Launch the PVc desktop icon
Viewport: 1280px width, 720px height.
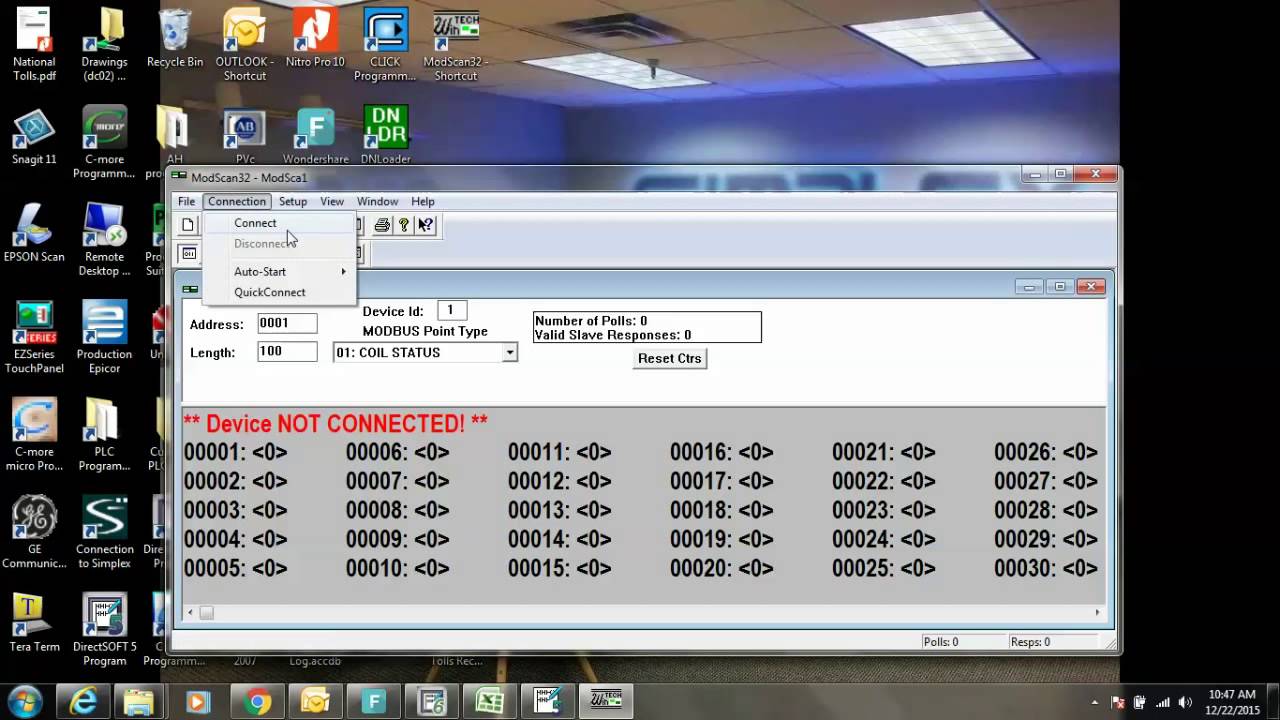point(245,136)
